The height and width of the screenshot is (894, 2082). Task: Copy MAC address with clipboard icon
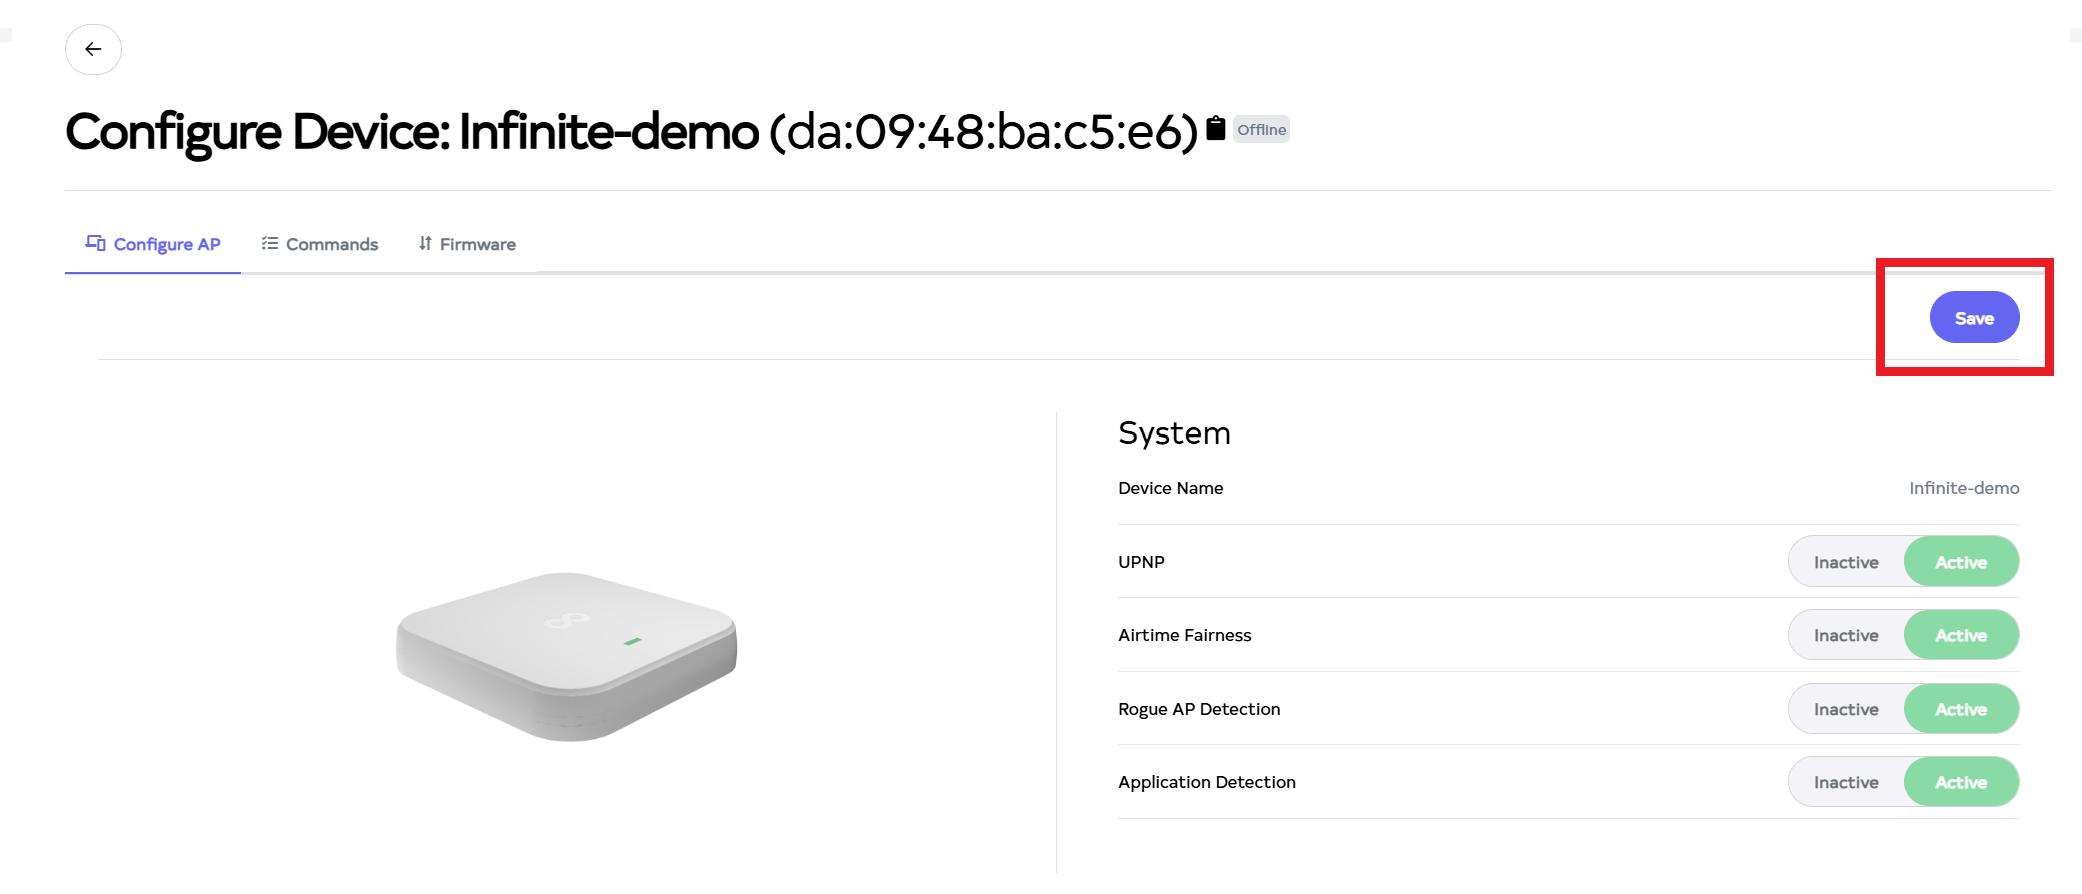[x=1215, y=128]
